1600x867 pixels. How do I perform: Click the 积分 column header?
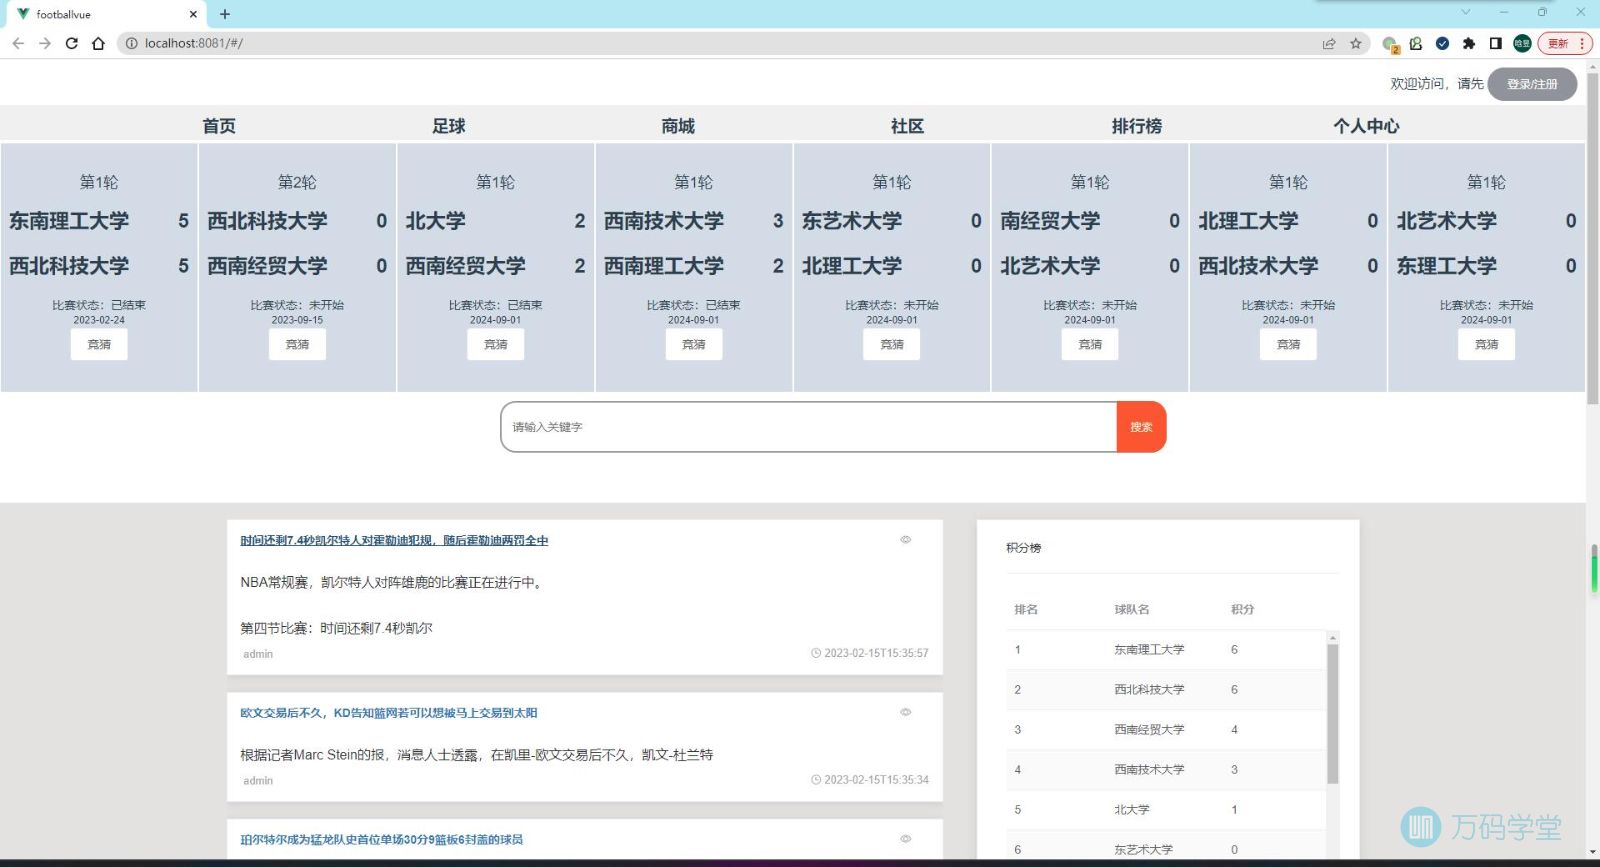coord(1242,609)
